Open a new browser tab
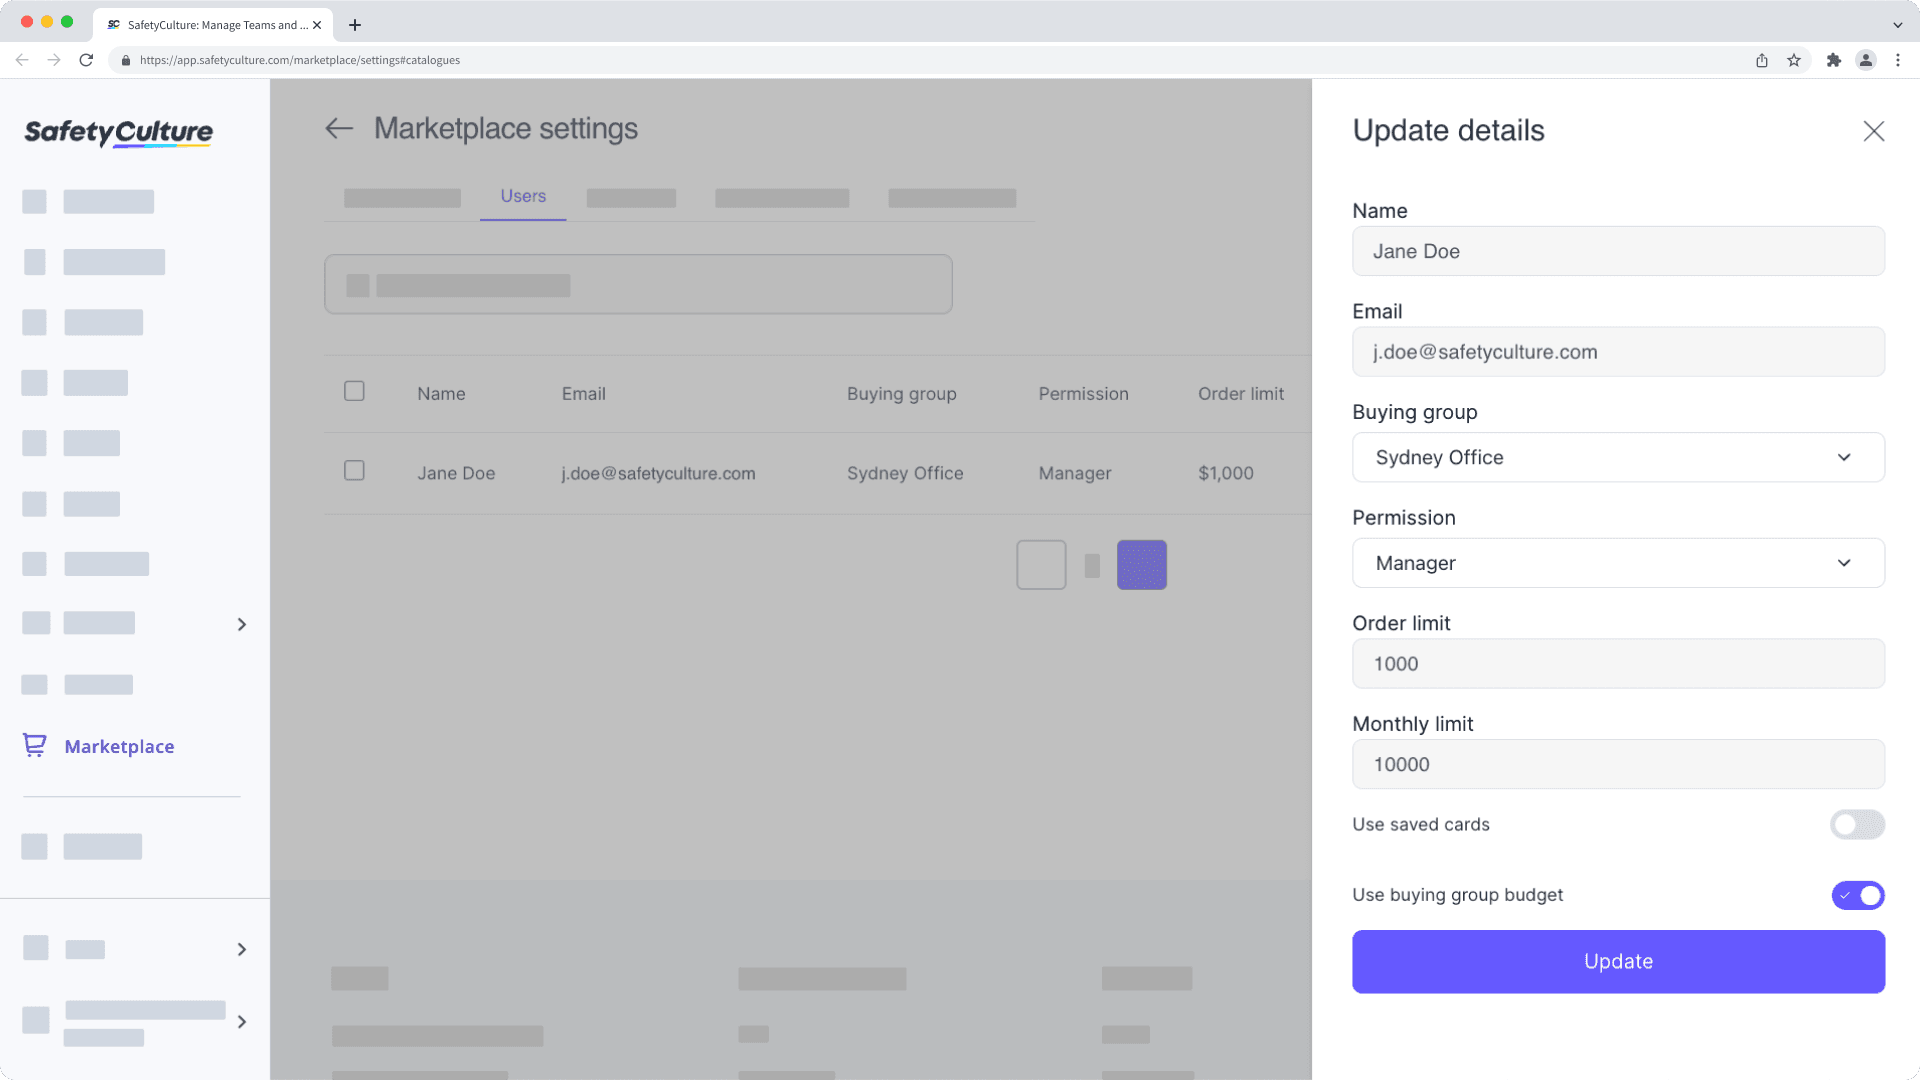 pos(355,25)
